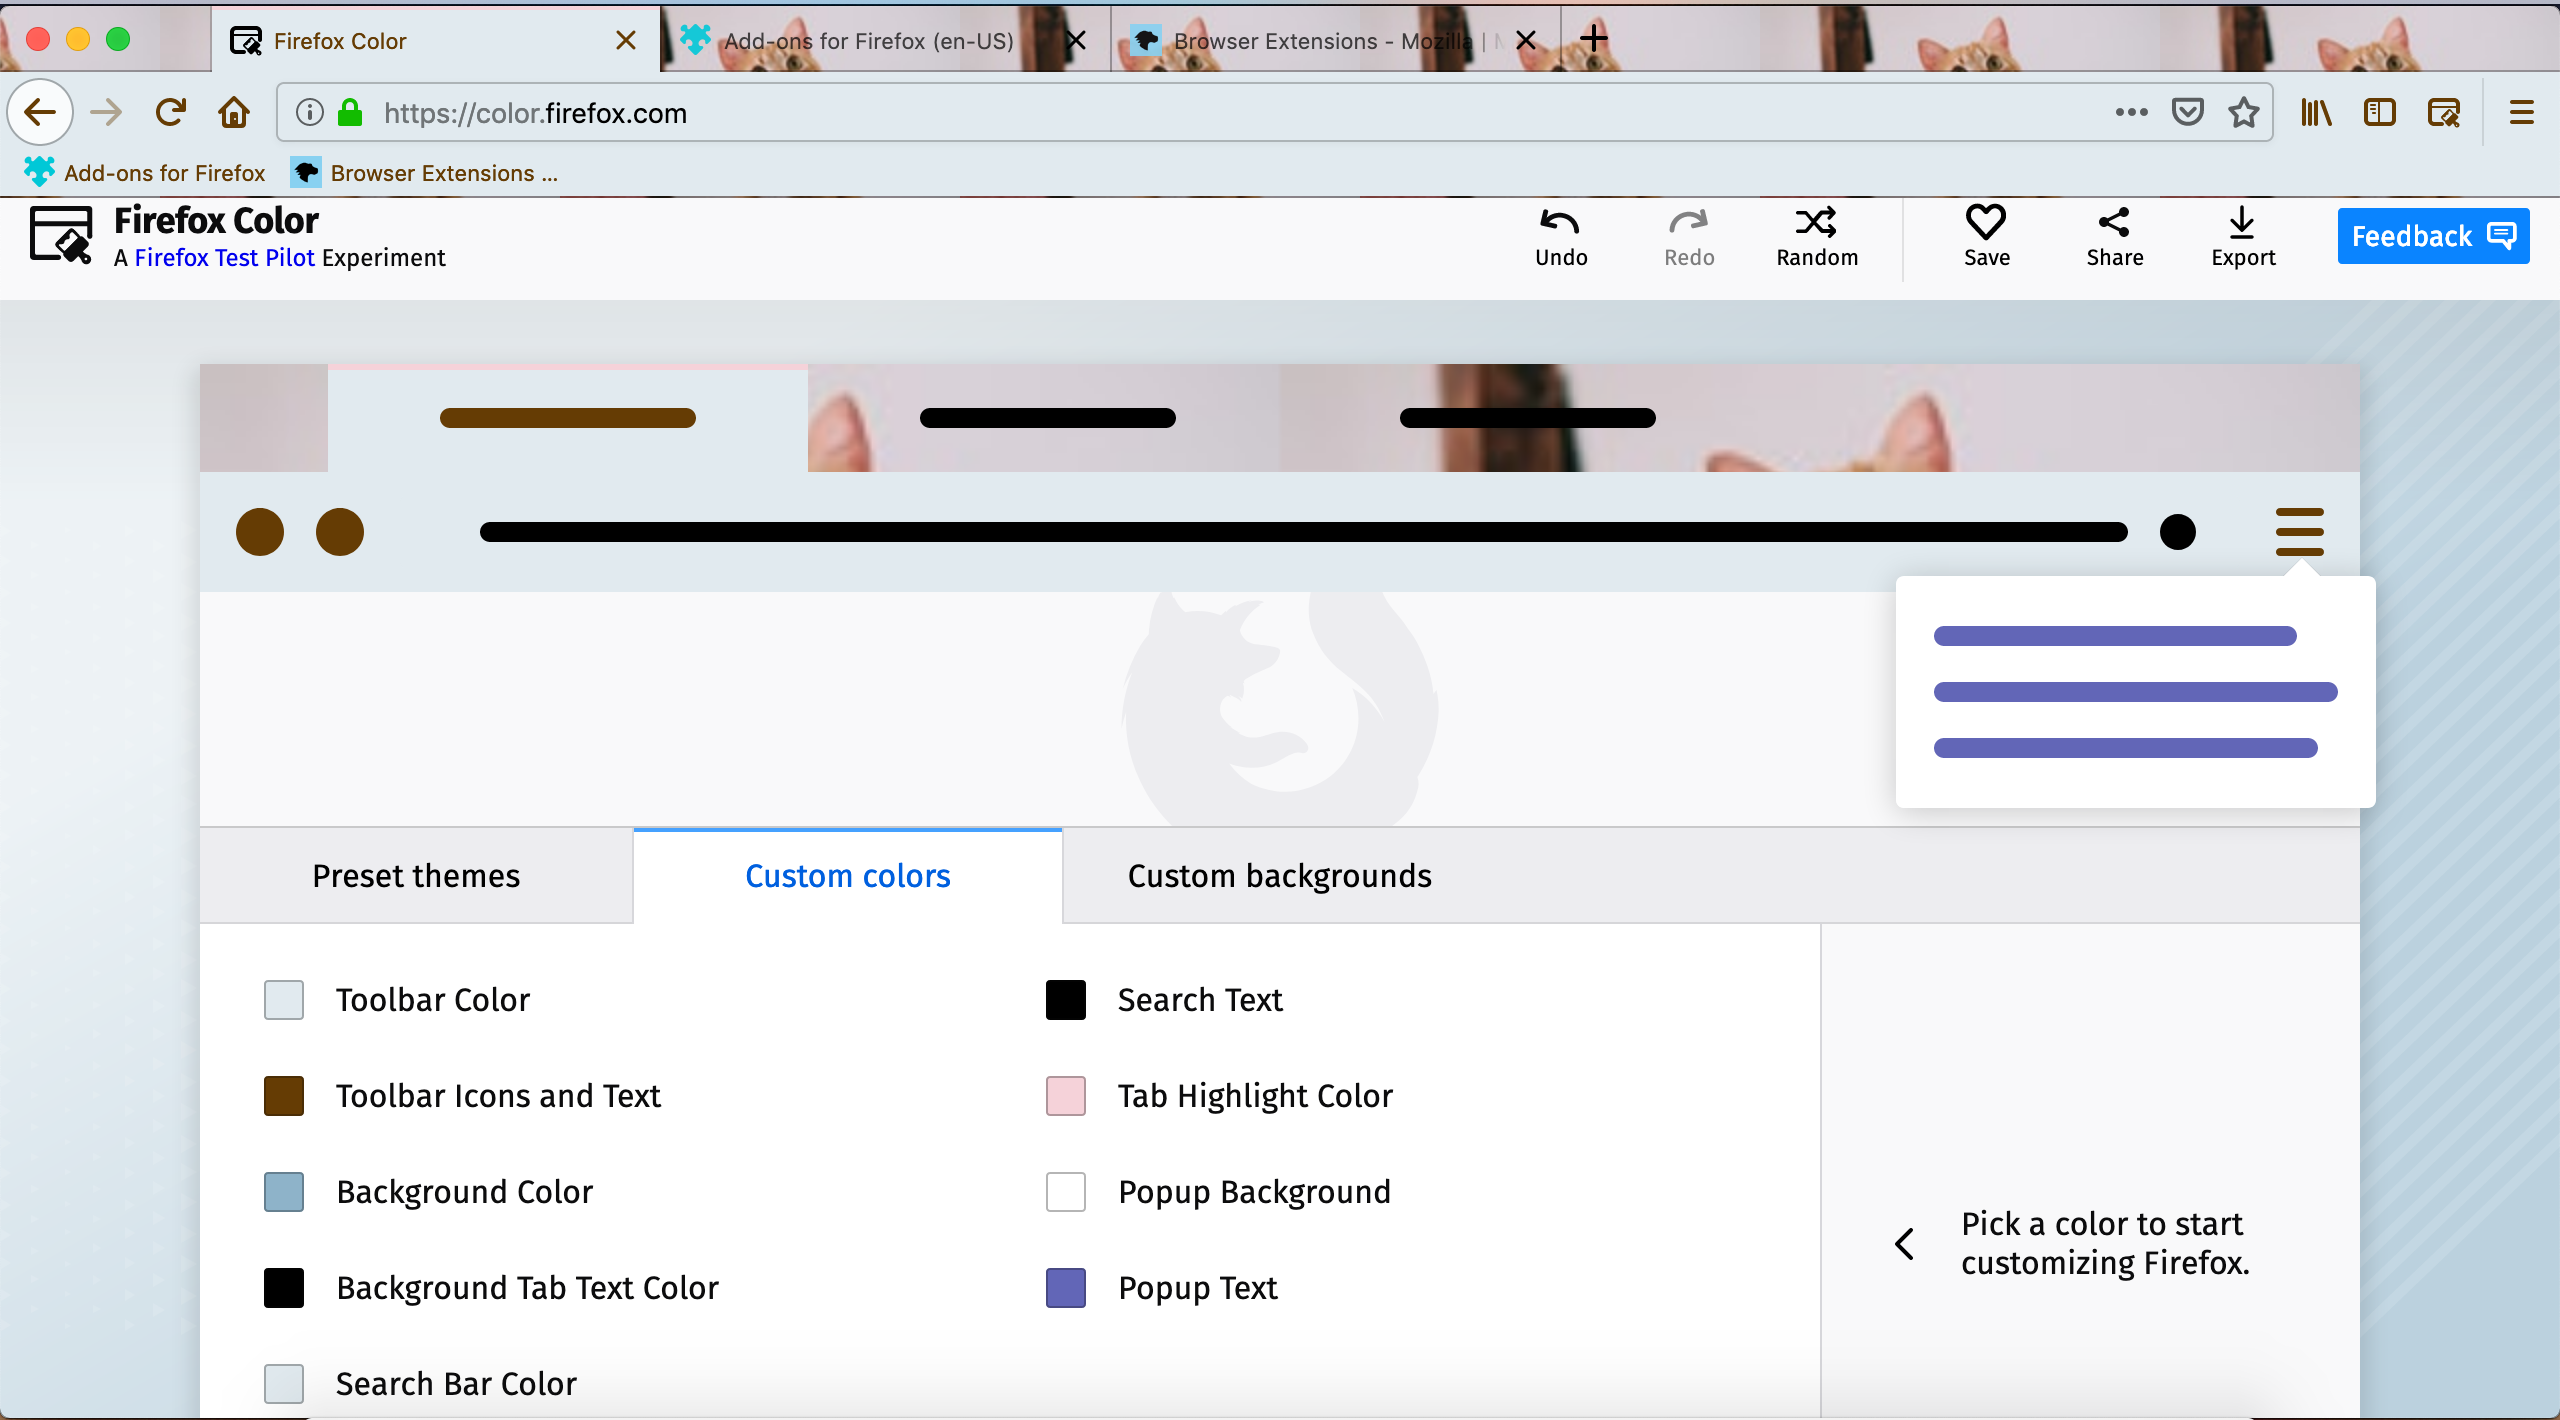This screenshot has height=1420, width=2560.
Task: Go to the Home page icon
Action: (234, 112)
